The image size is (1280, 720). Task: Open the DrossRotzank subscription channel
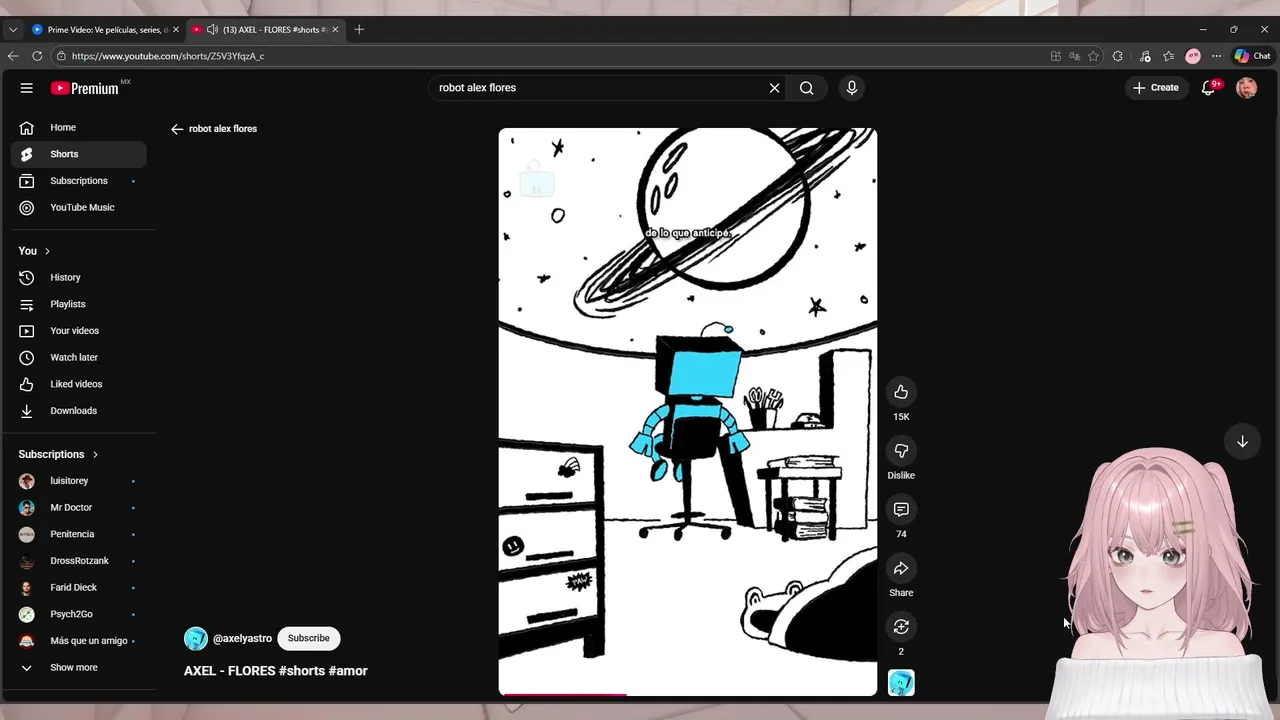[79, 561]
